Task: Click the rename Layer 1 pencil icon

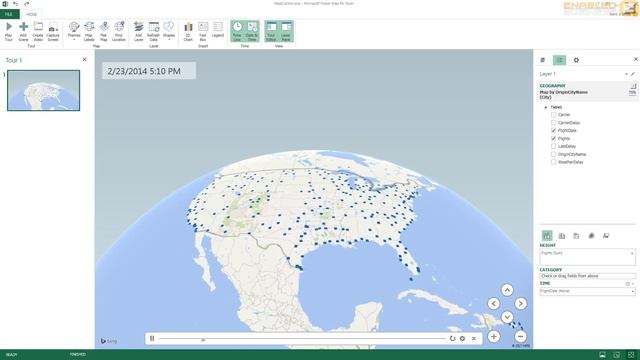Action: click(633, 74)
